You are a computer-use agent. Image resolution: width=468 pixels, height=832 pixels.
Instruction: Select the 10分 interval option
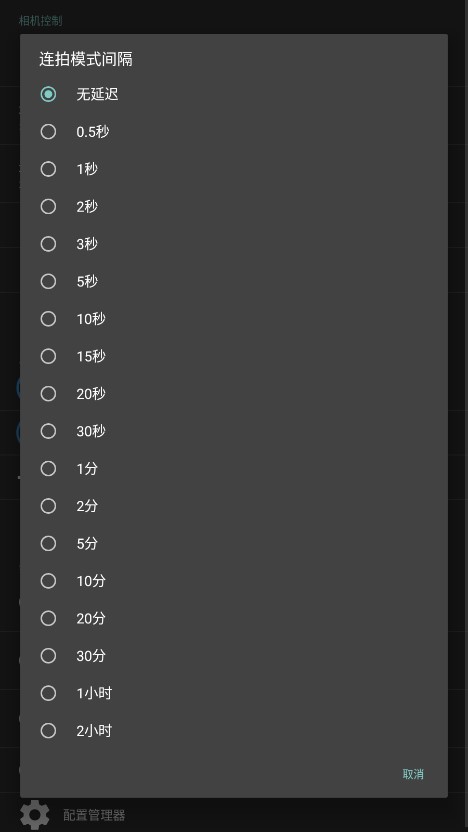coord(233,581)
